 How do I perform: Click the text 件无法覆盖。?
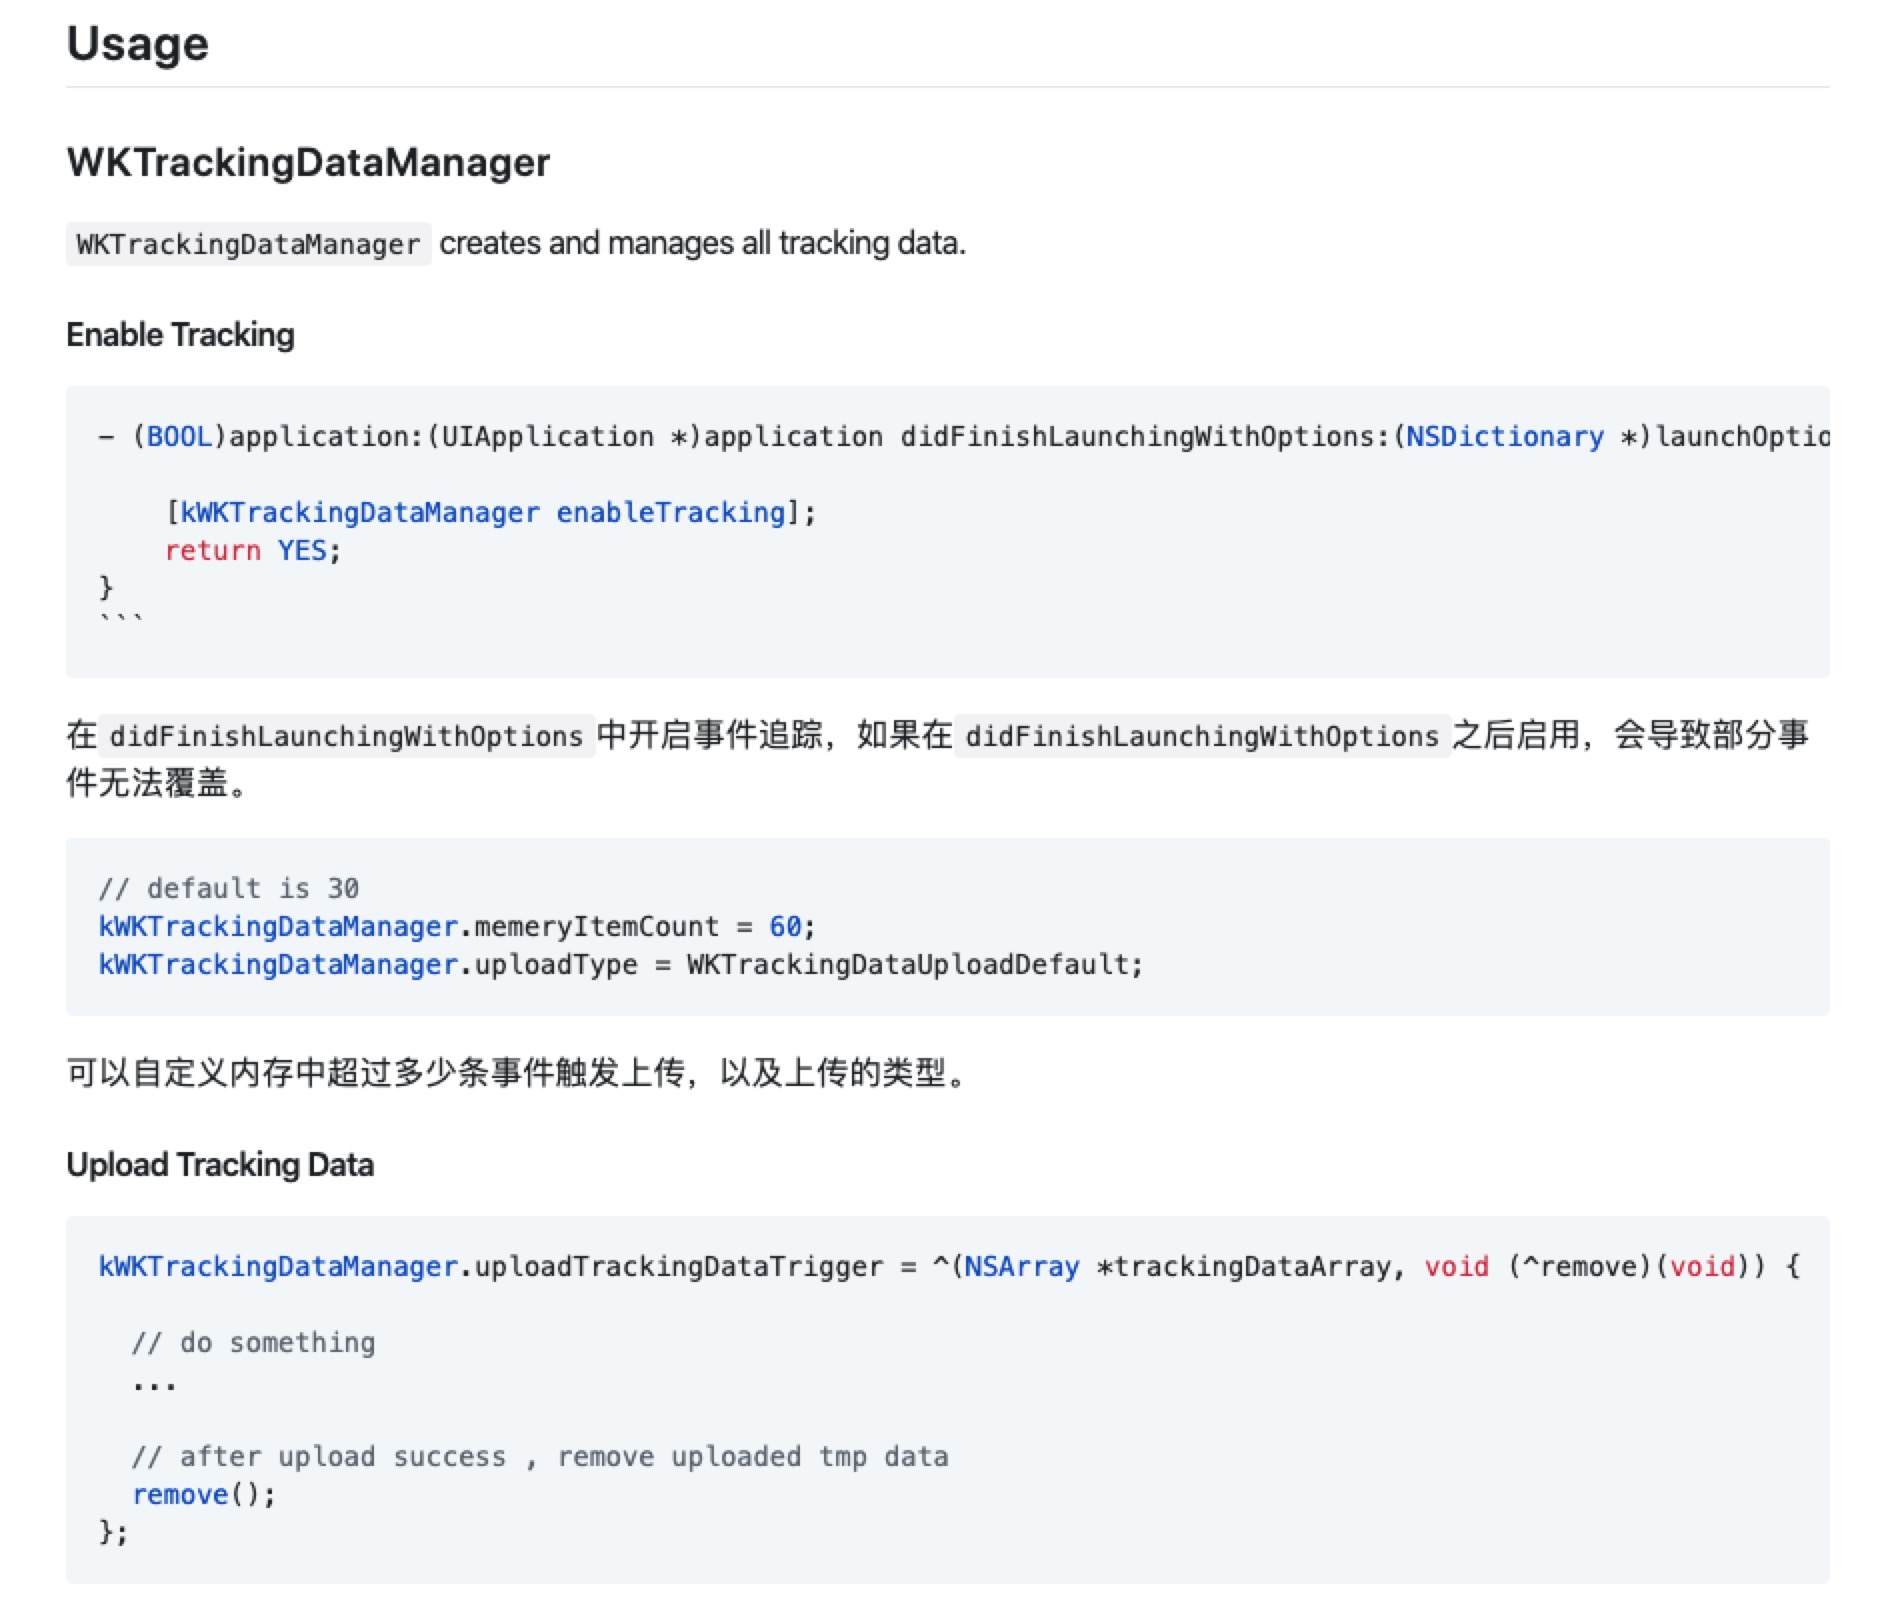click(157, 783)
